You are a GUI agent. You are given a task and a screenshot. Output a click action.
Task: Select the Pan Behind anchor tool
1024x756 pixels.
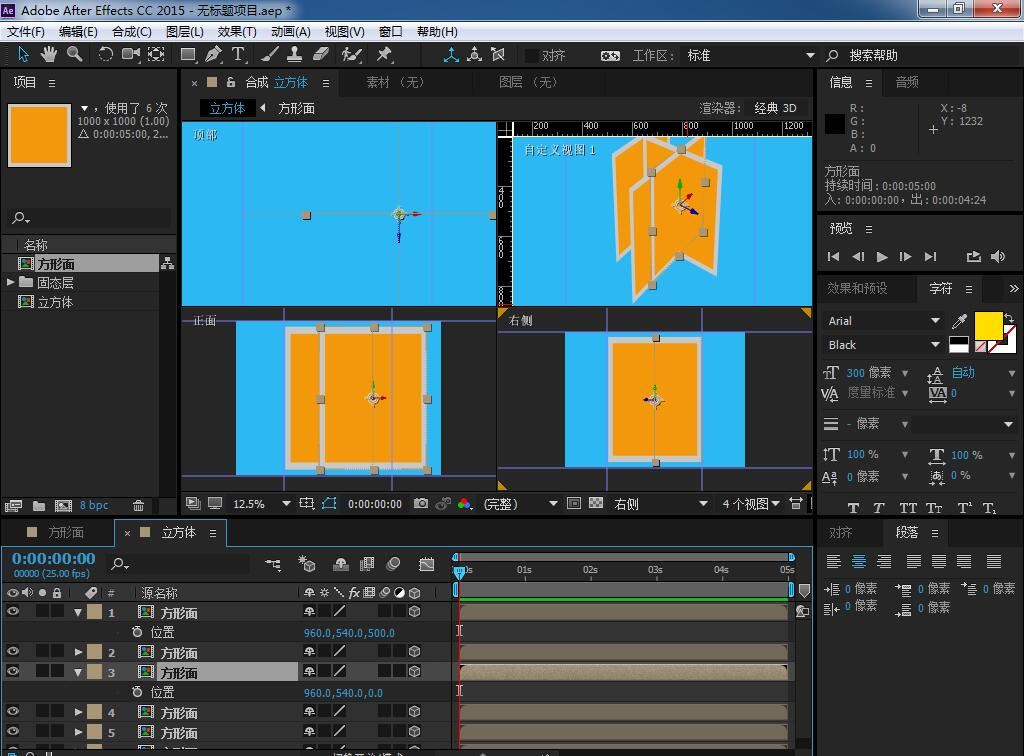tap(156, 55)
